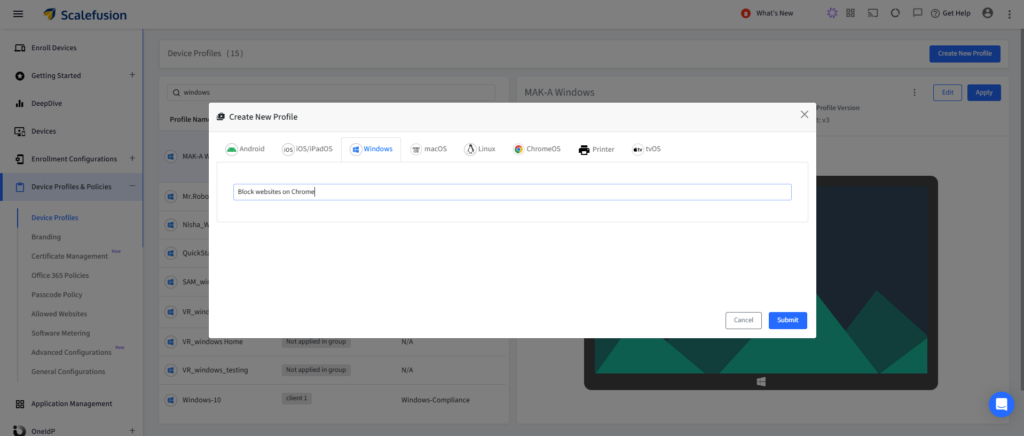Open Branding submenu item

coord(46,237)
